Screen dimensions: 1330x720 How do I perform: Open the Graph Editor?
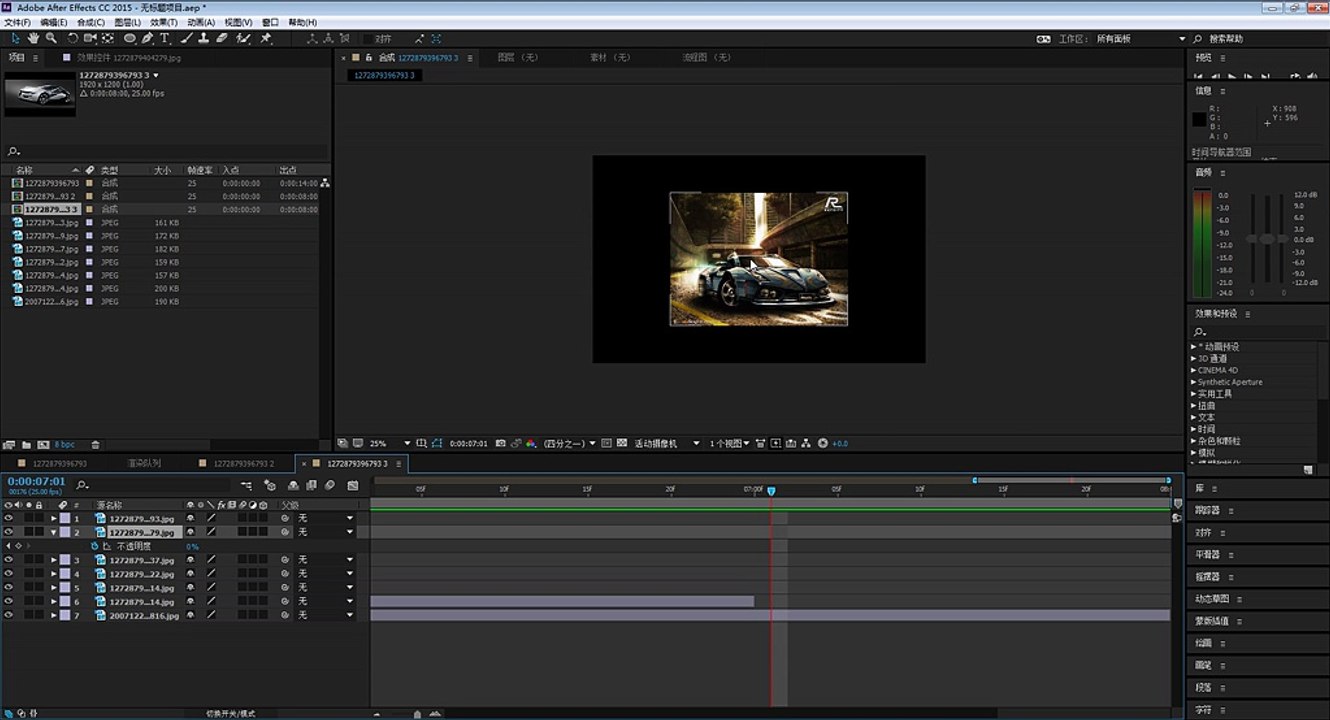coord(352,485)
